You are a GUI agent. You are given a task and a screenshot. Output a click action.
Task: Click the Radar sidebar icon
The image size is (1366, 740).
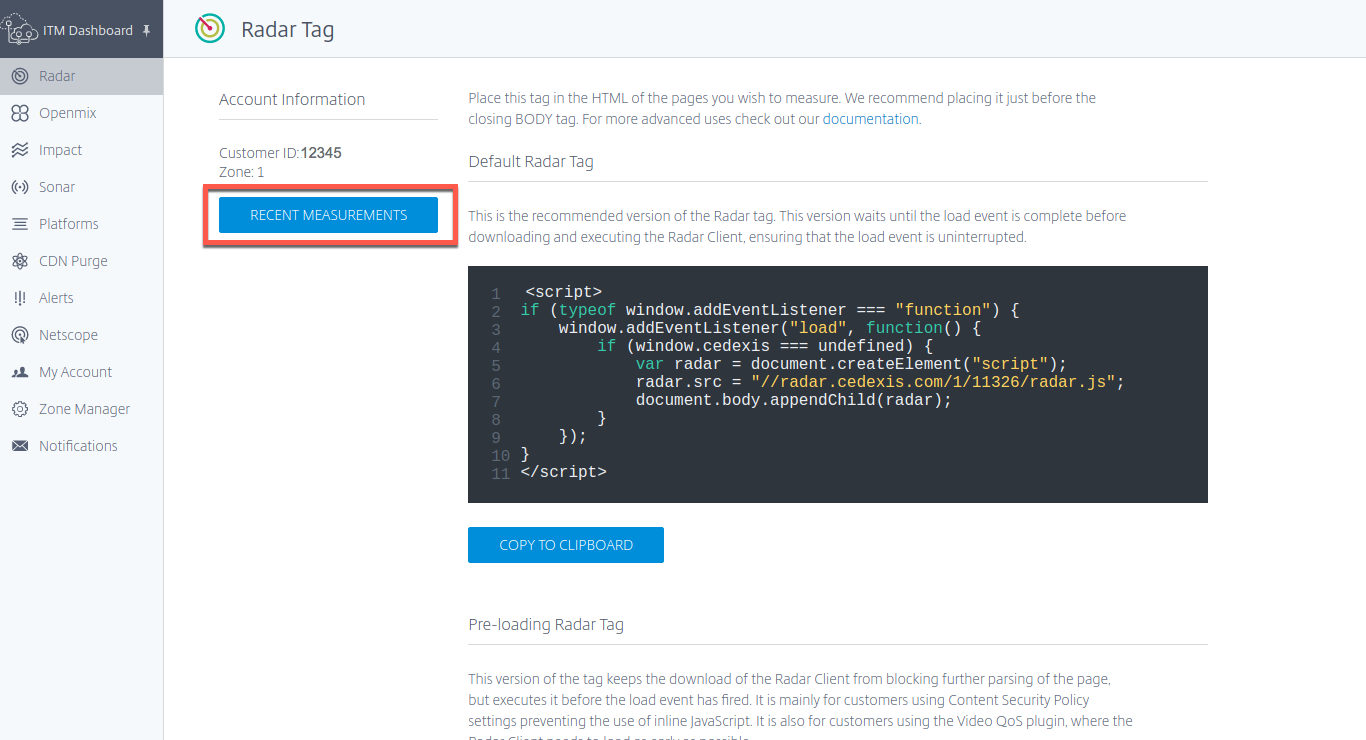pos(20,76)
